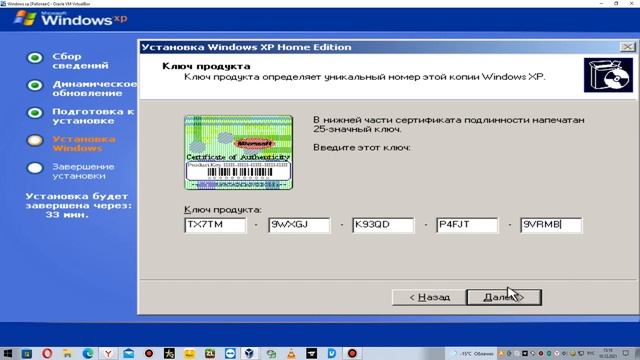Click the green tile icon beside Start
The height and width of the screenshot is (360, 640).
click(x=27, y=353)
